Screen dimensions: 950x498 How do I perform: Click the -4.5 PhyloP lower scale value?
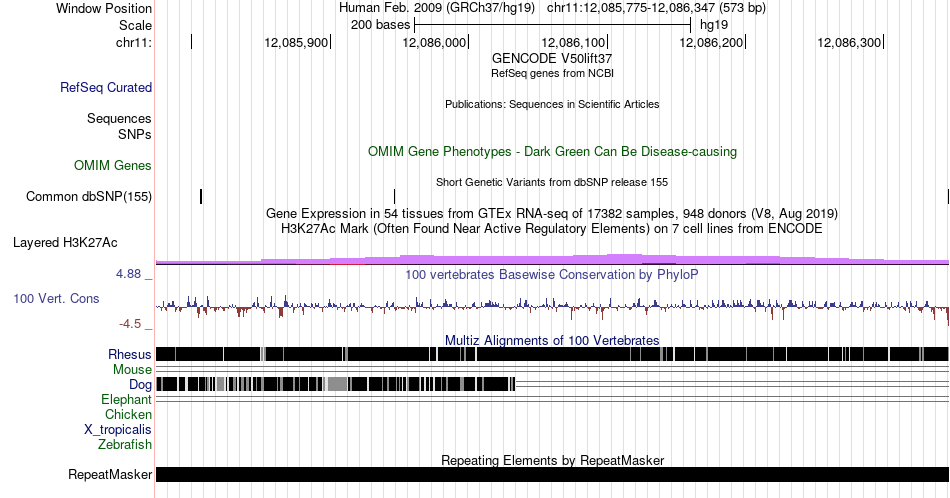(130, 324)
